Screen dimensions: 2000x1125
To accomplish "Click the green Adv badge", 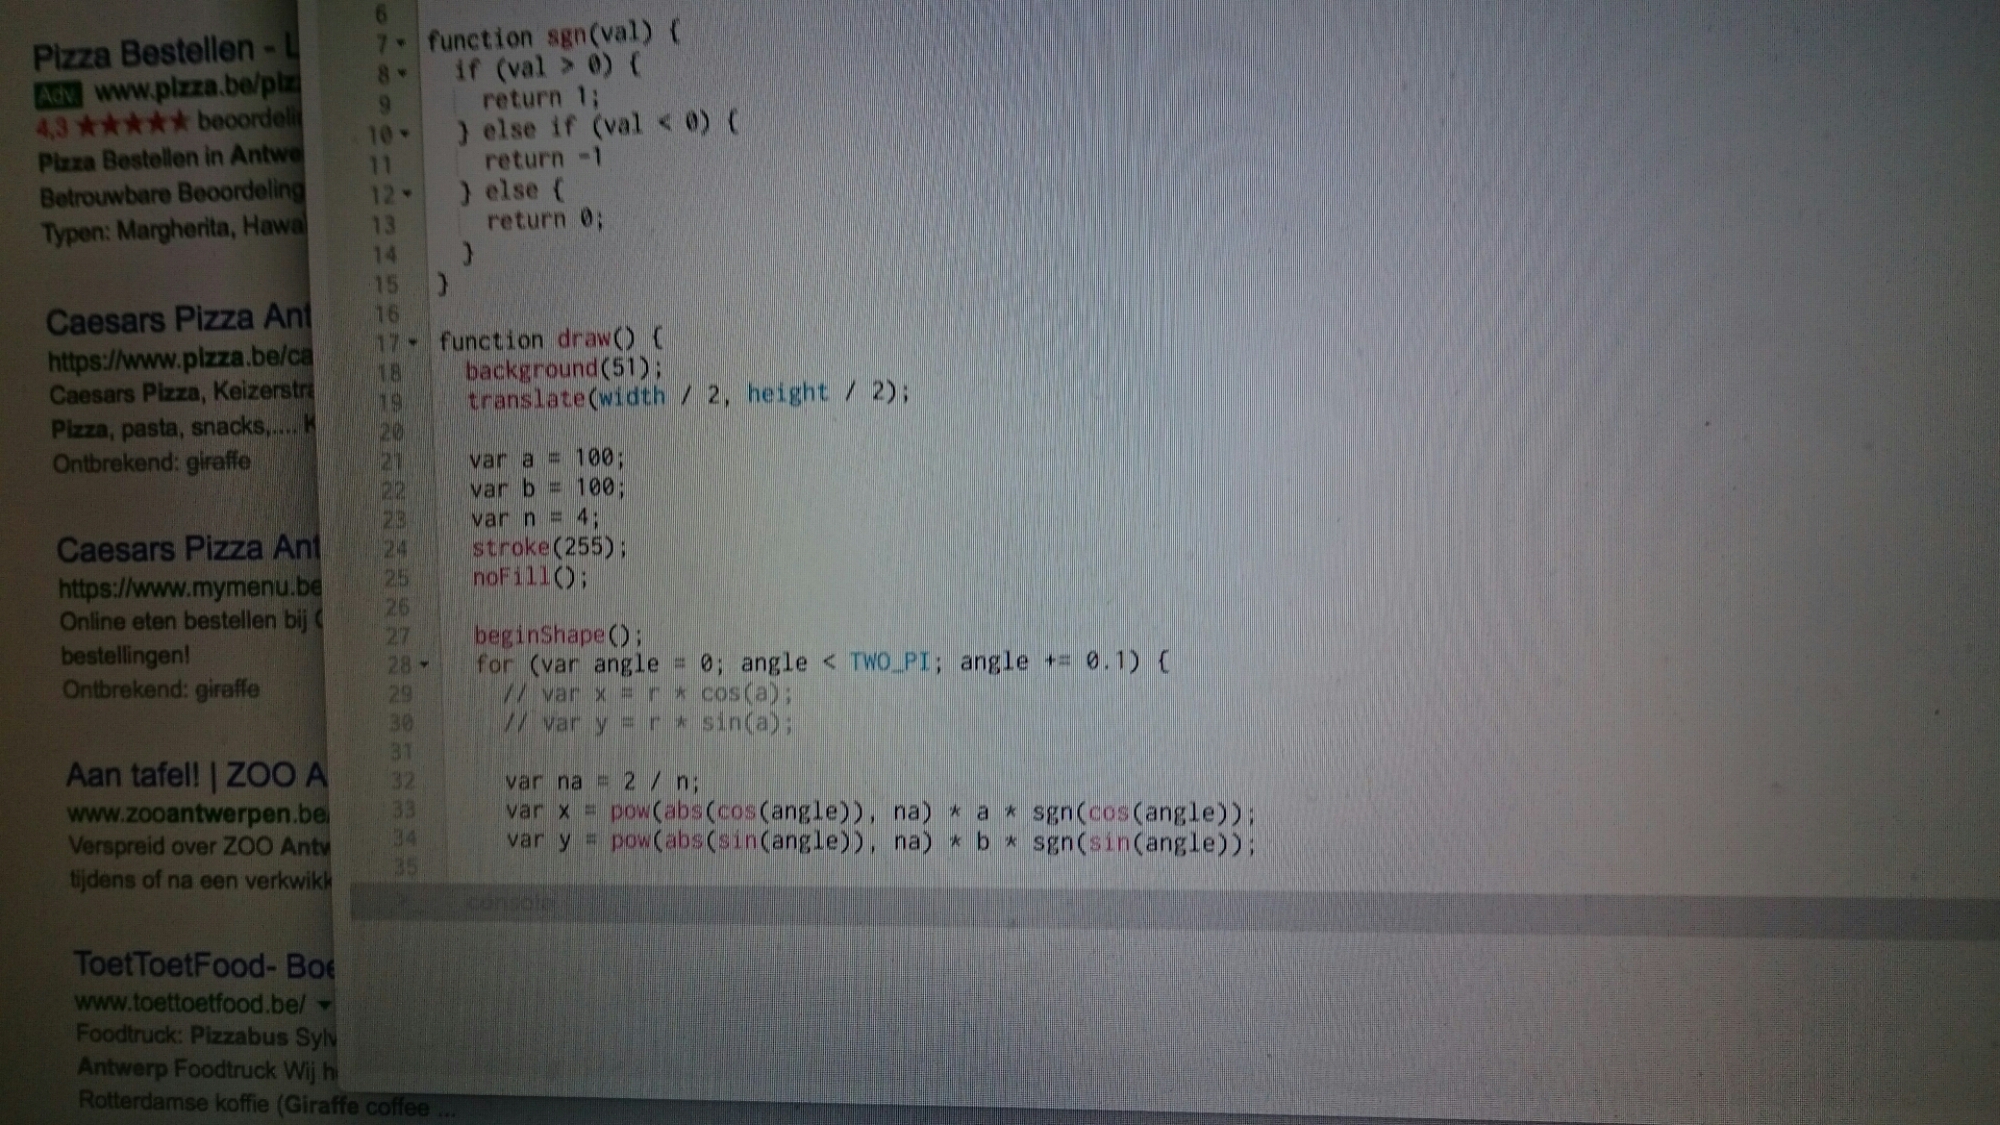I will click(x=58, y=95).
